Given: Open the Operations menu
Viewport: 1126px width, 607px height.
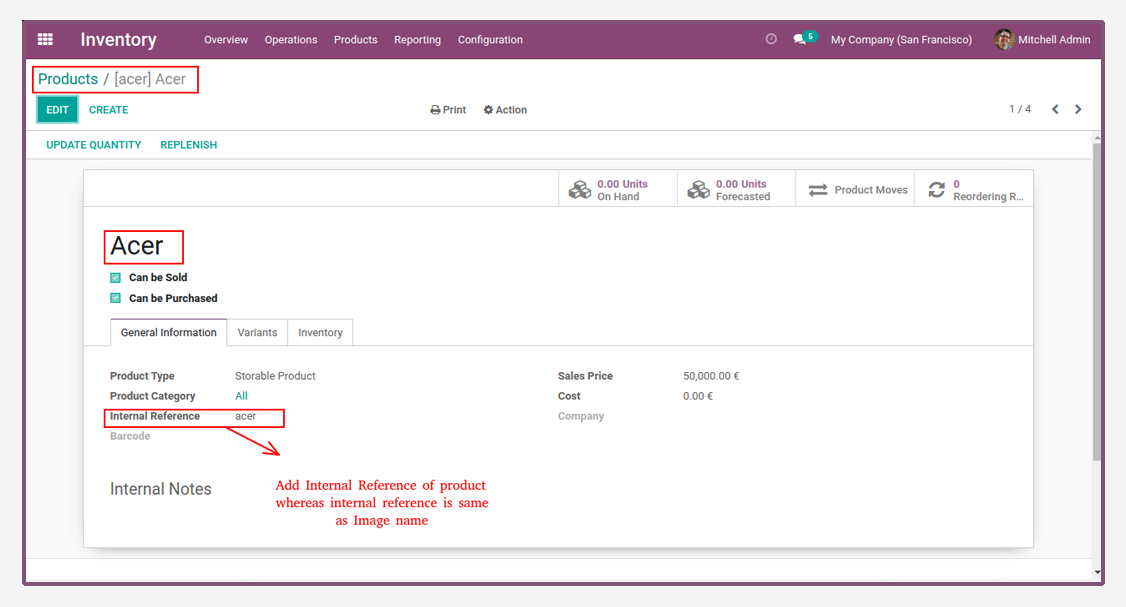Looking at the screenshot, I should (291, 40).
